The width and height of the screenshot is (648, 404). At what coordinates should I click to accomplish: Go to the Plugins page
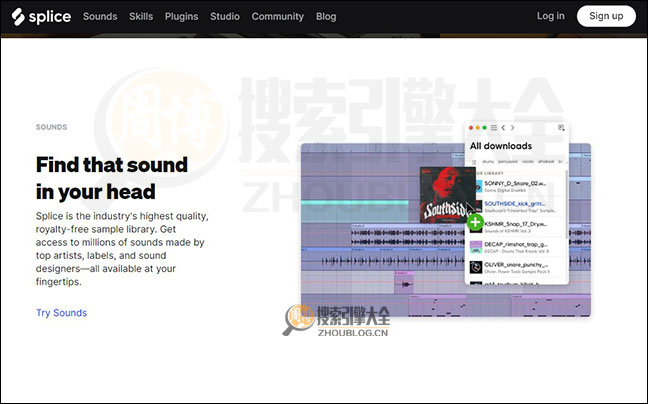(181, 17)
